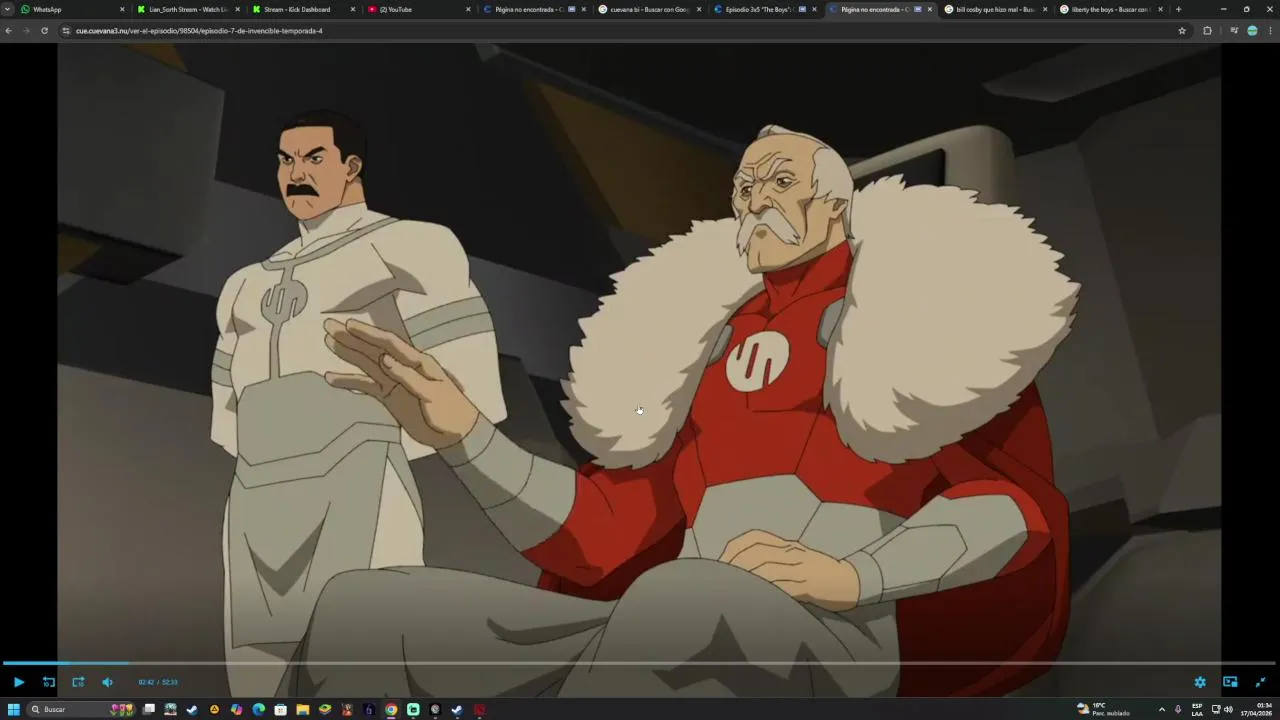The width and height of the screenshot is (1280, 720).
Task: Open the browser extensions menu
Action: click(1207, 31)
